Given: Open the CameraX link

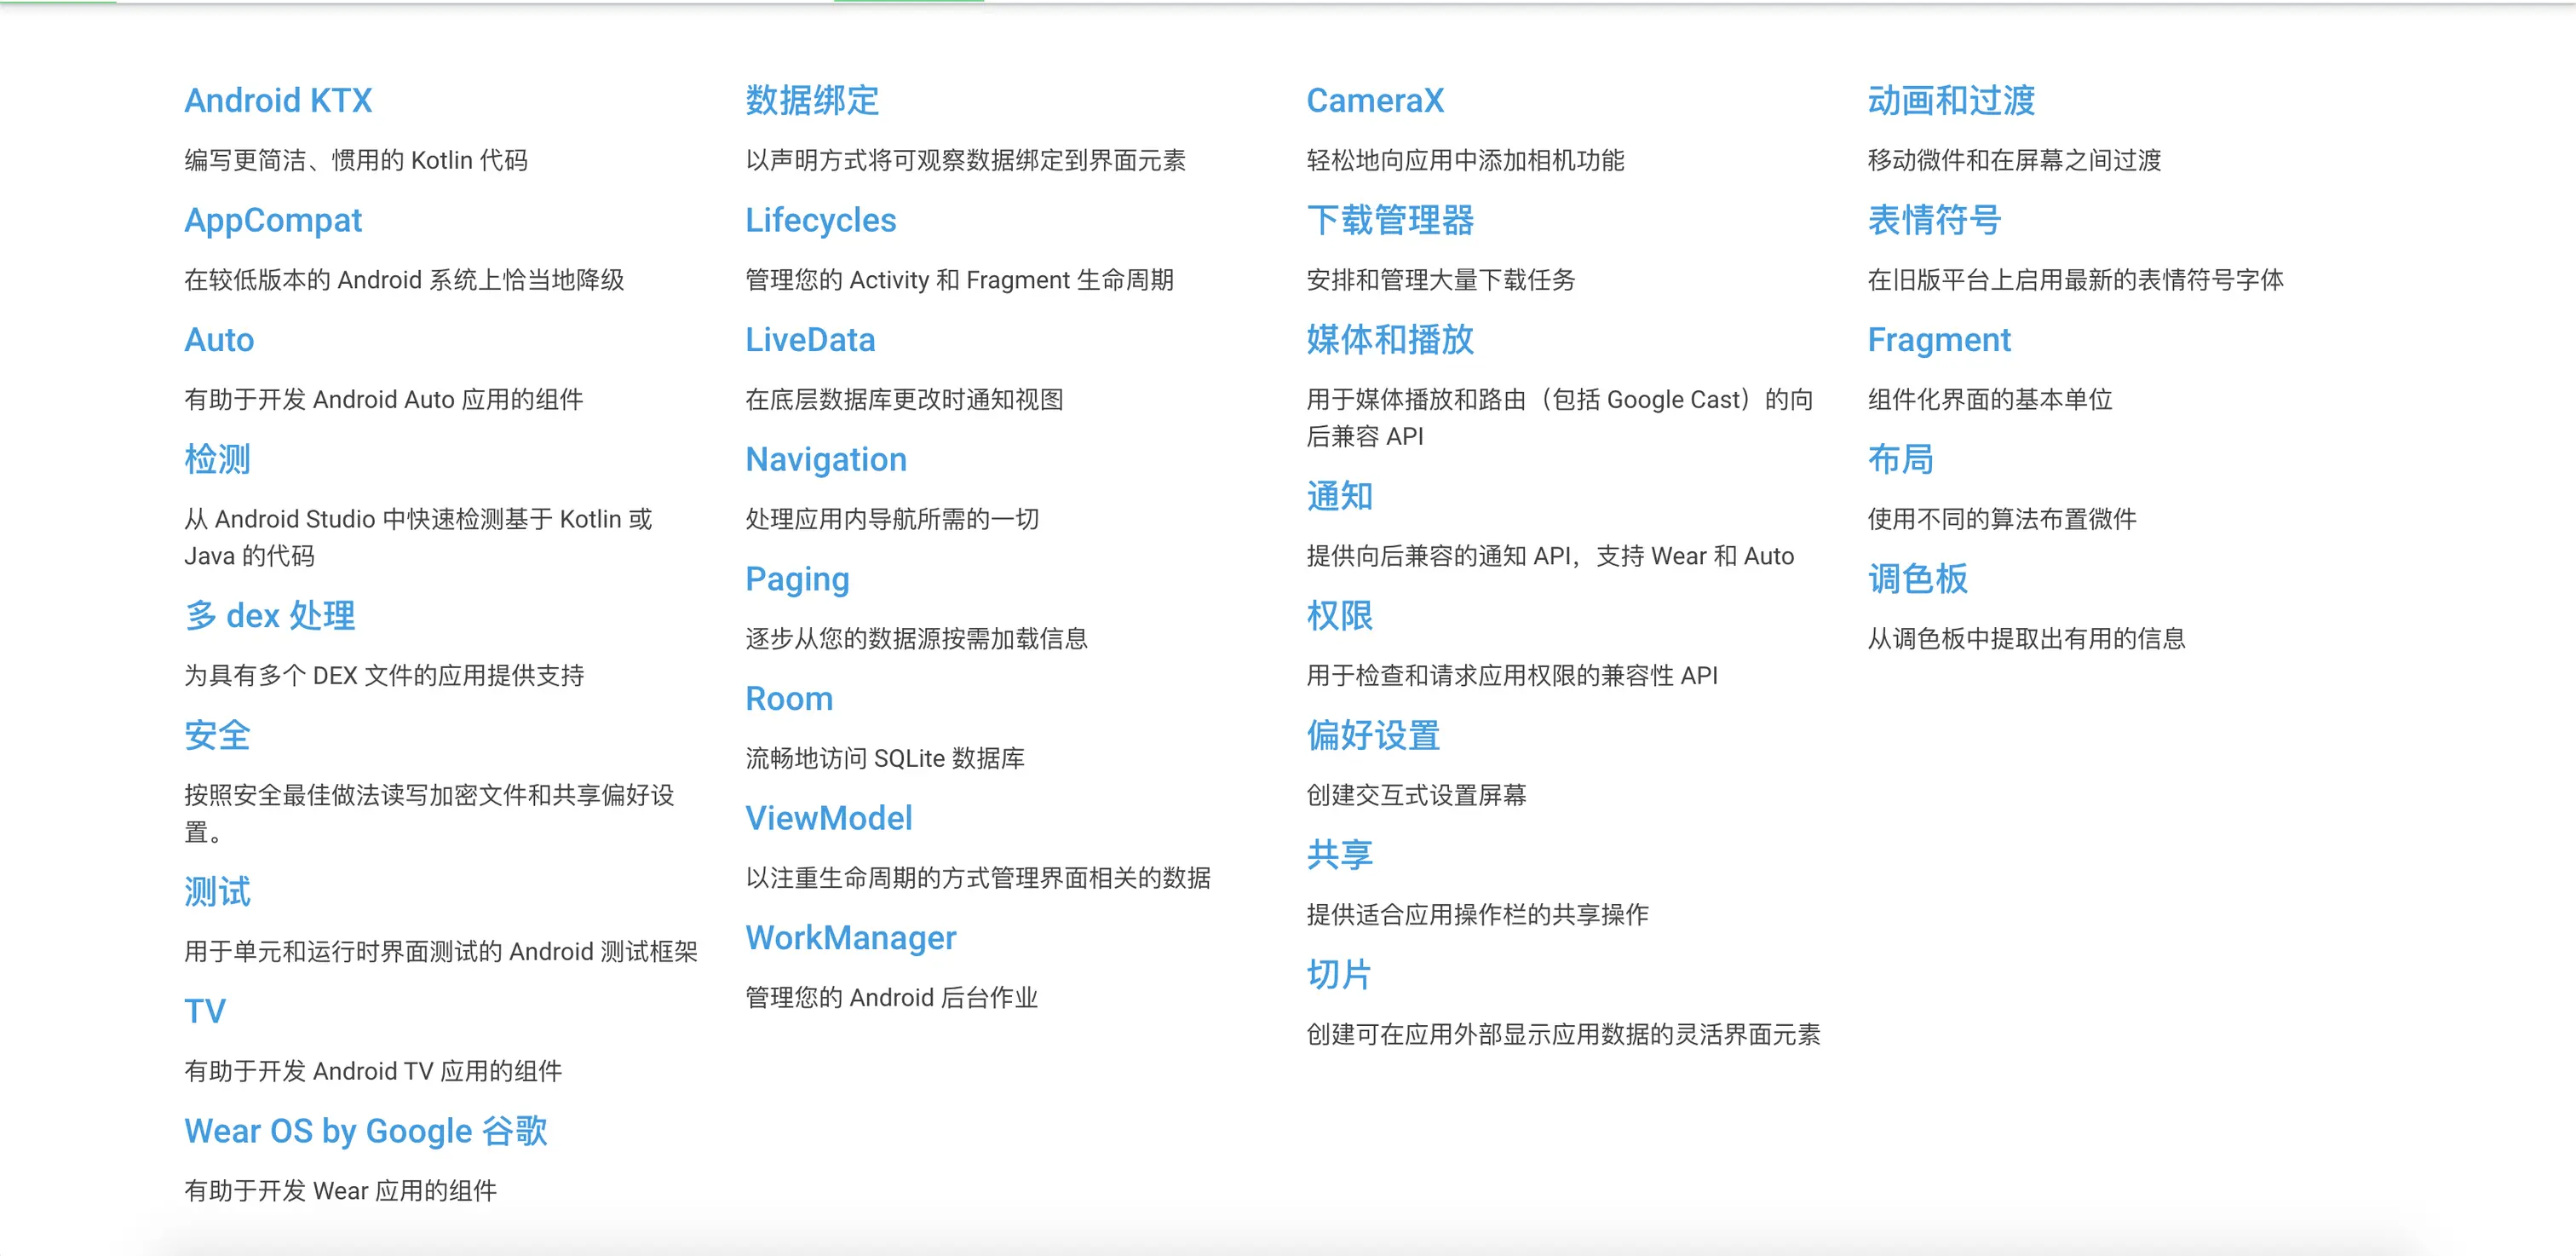Looking at the screenshot, I should pyautogui.click(x=1375, y=101).
